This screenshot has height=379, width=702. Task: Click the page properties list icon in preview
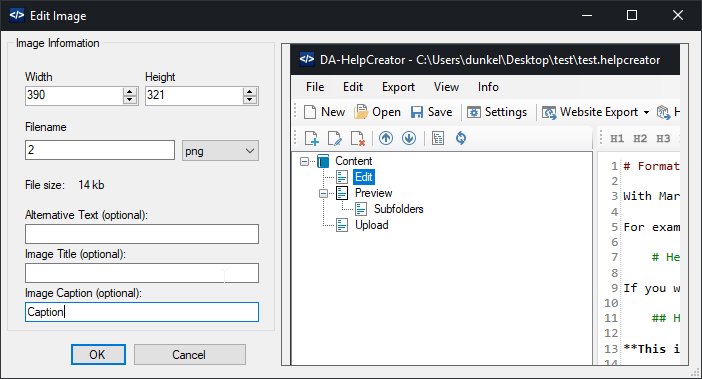pos(438,138)
